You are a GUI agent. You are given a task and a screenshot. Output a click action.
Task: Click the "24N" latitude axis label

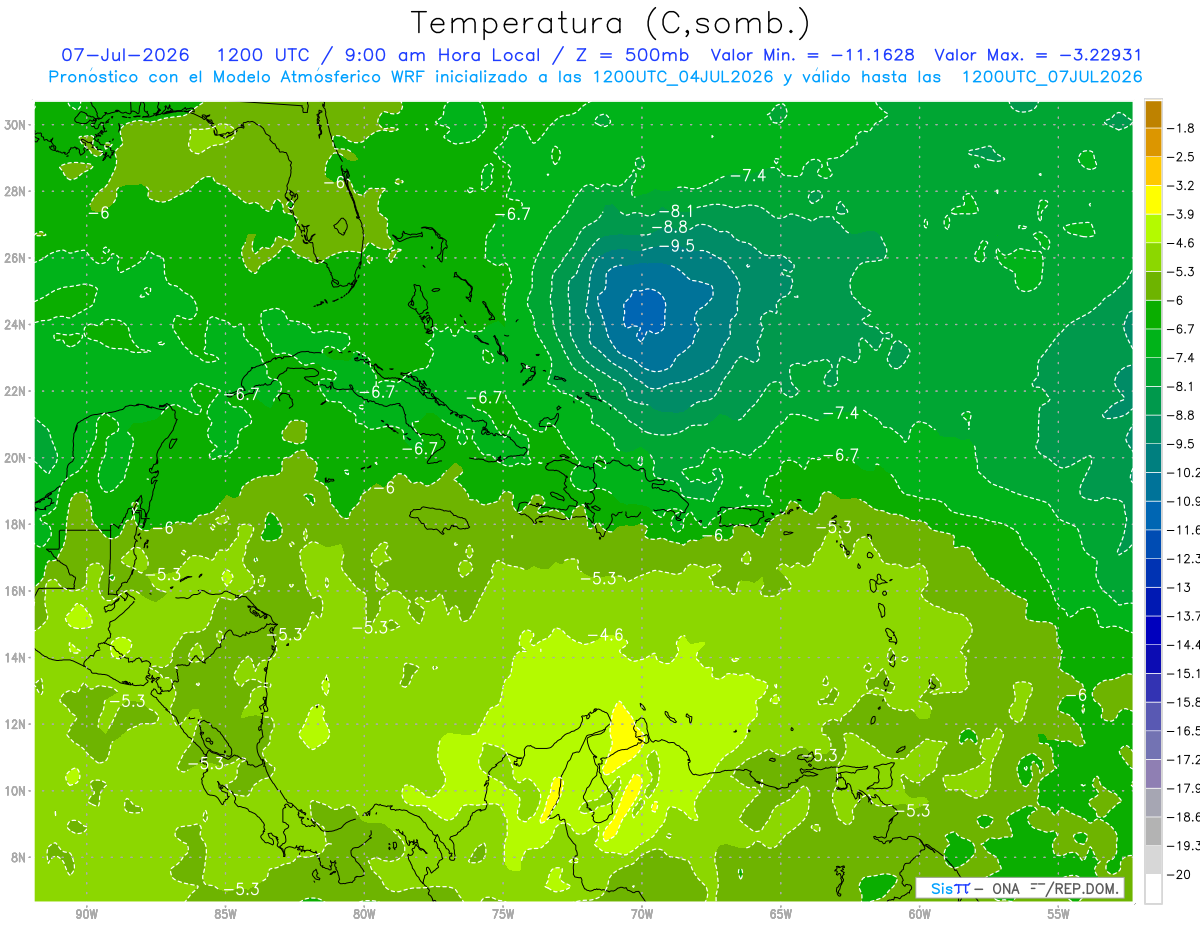point(17,324)
